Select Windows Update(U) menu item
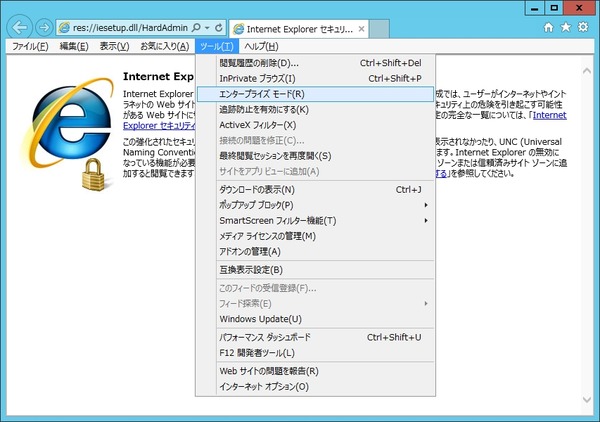 (315, 319)
